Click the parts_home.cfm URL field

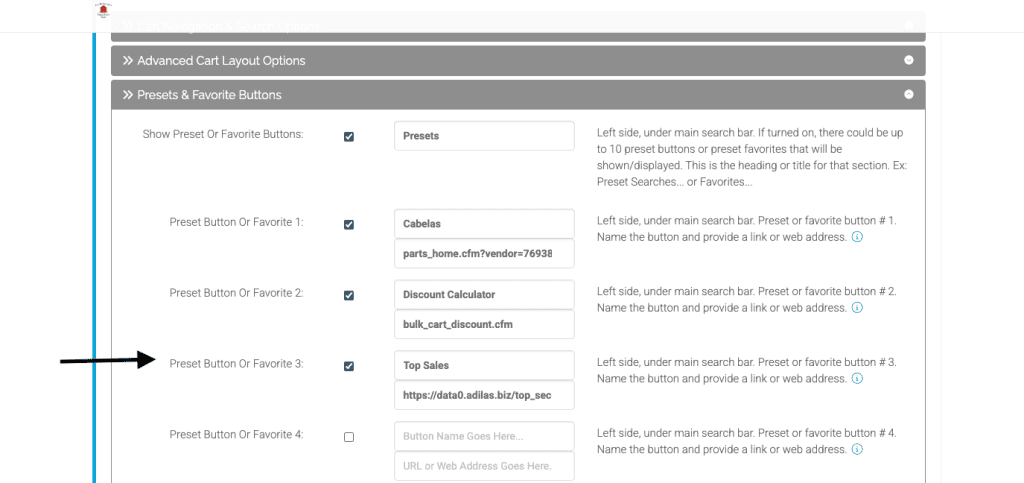tap(484, 254)
